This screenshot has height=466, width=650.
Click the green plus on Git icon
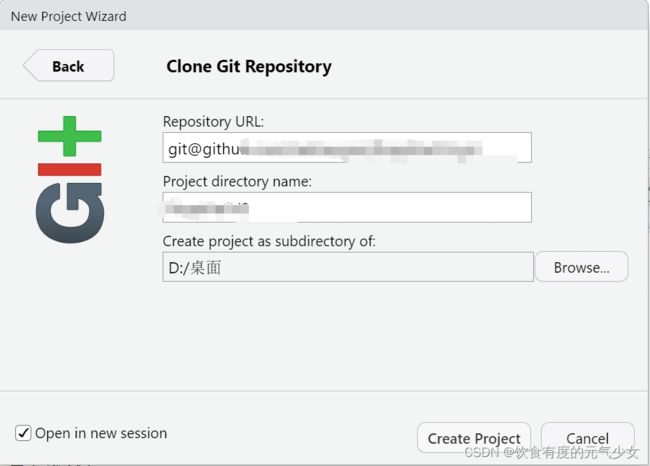click(70, 136)
